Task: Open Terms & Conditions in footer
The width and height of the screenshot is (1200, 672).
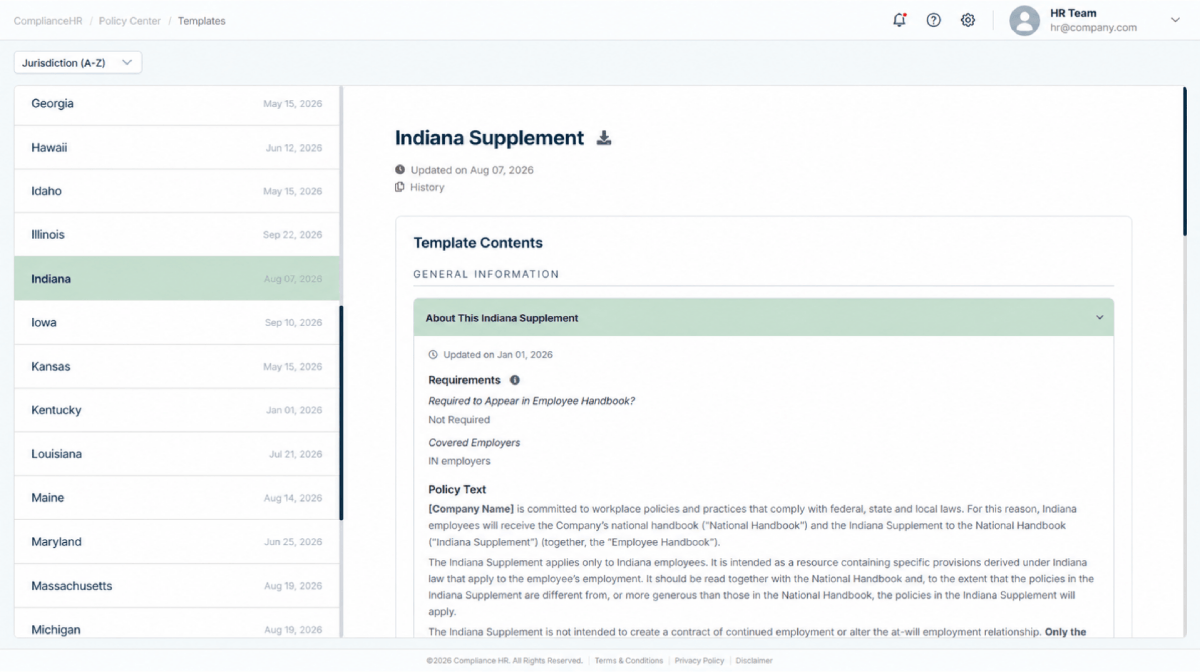Action: [629, 661]
